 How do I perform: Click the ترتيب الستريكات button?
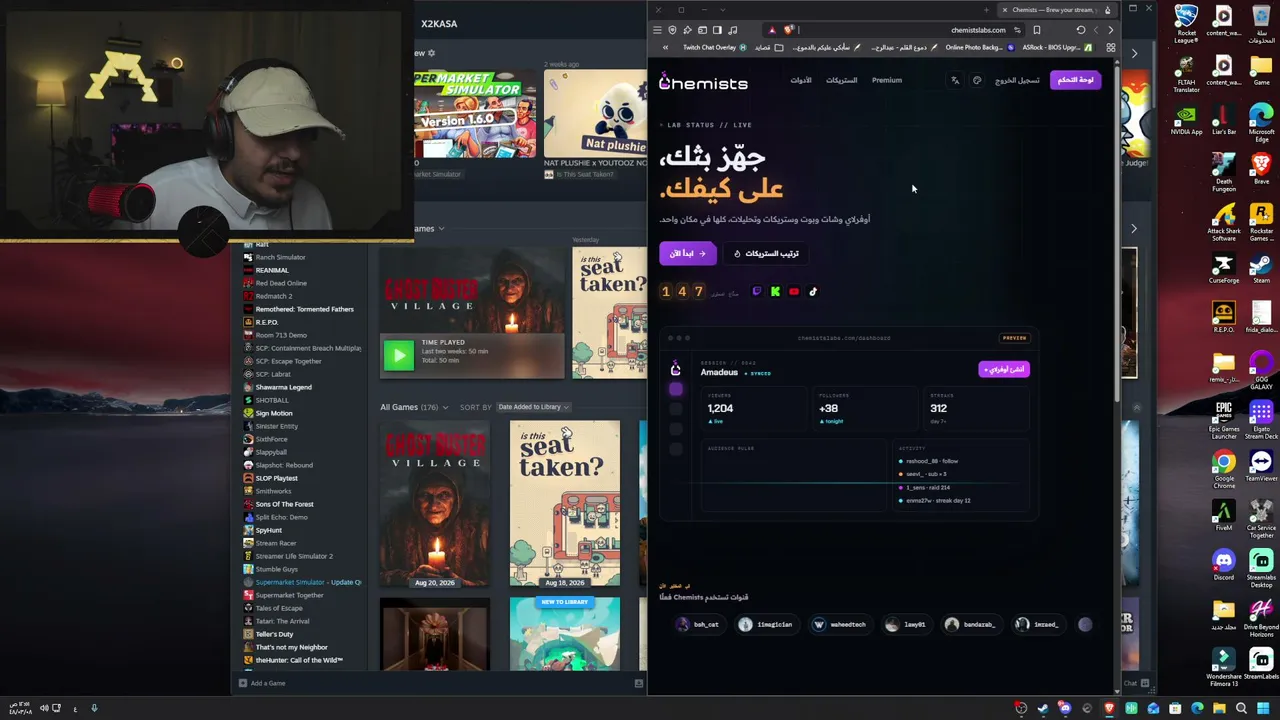pyautogui.click(x=767, y=254)
